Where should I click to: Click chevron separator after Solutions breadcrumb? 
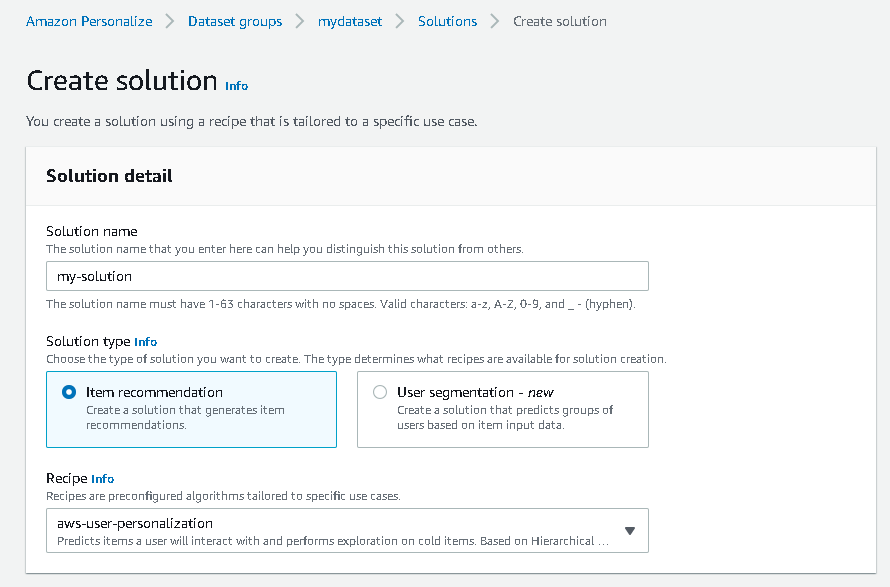click(x=495, y=22)
